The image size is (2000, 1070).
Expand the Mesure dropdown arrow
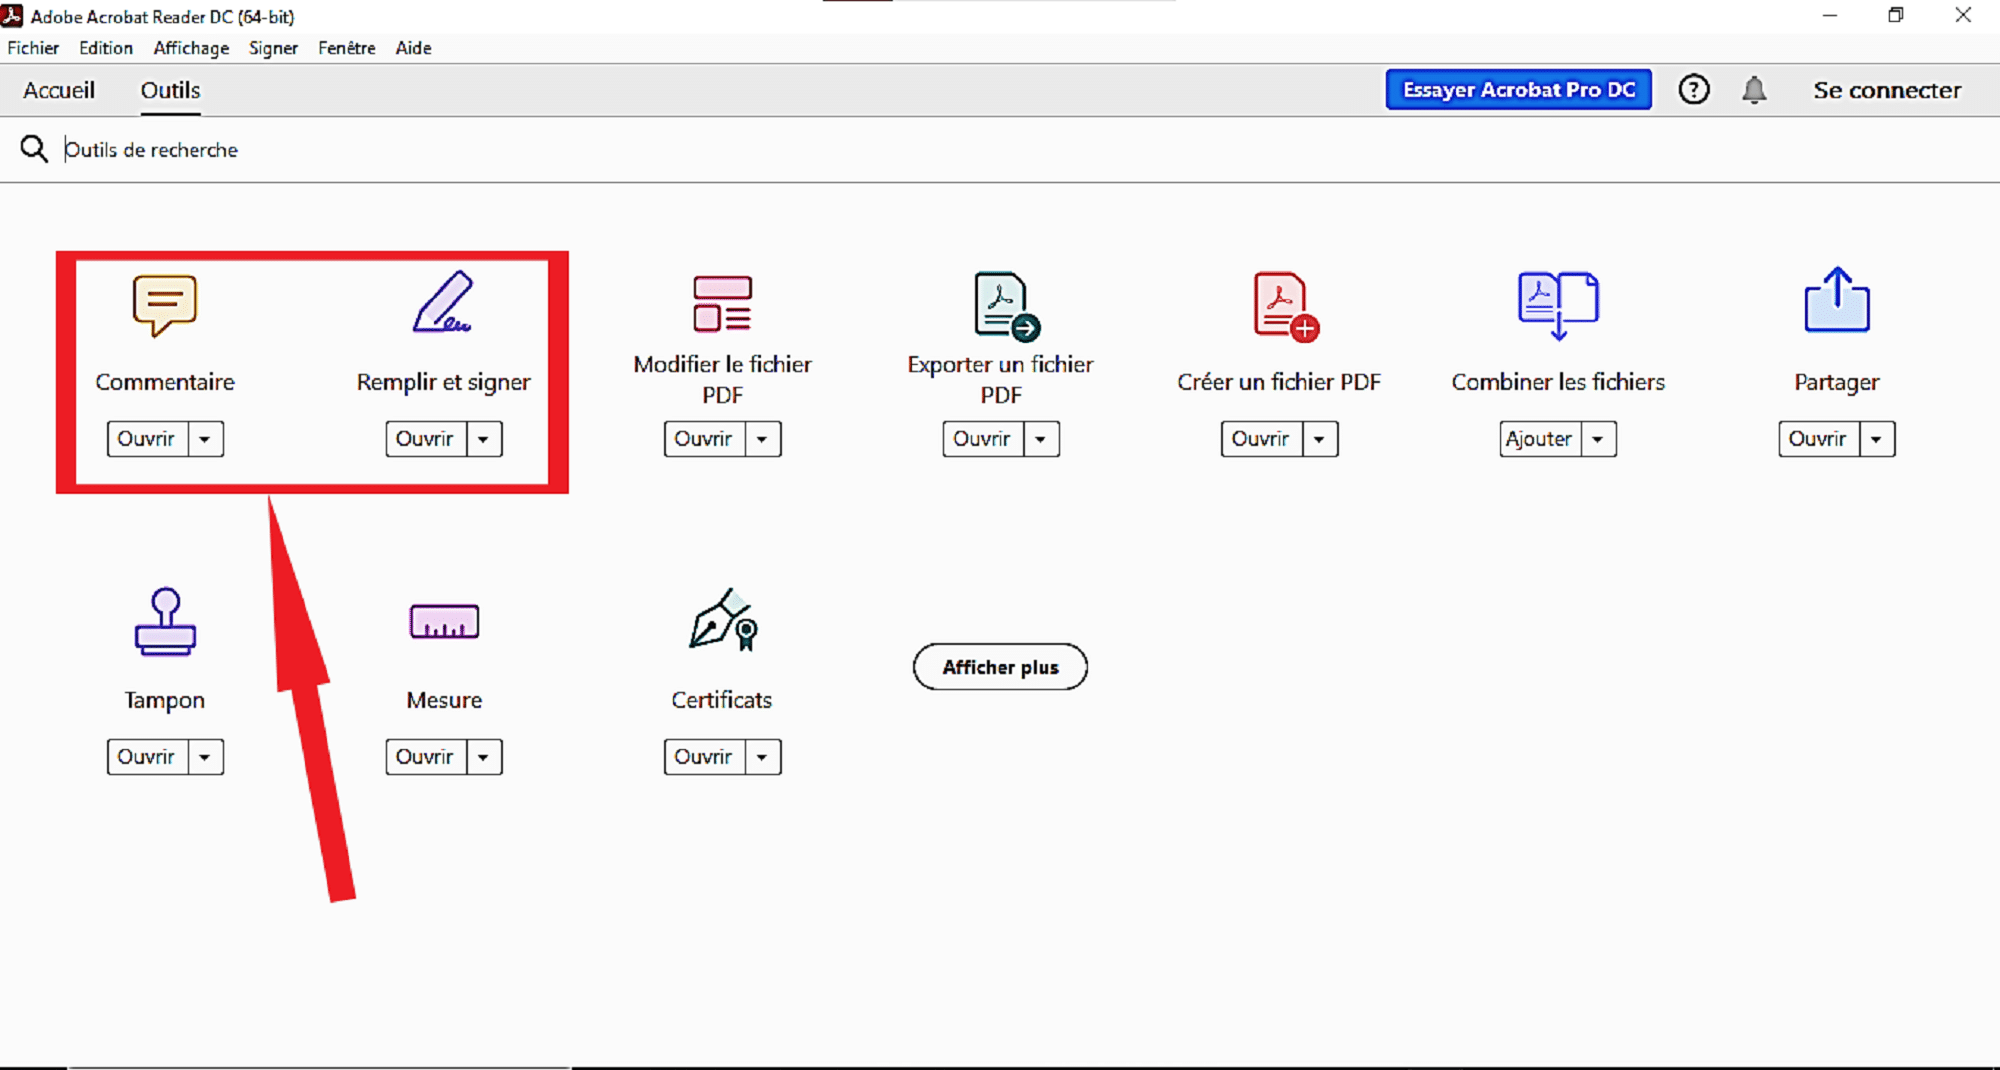point(485,757)
